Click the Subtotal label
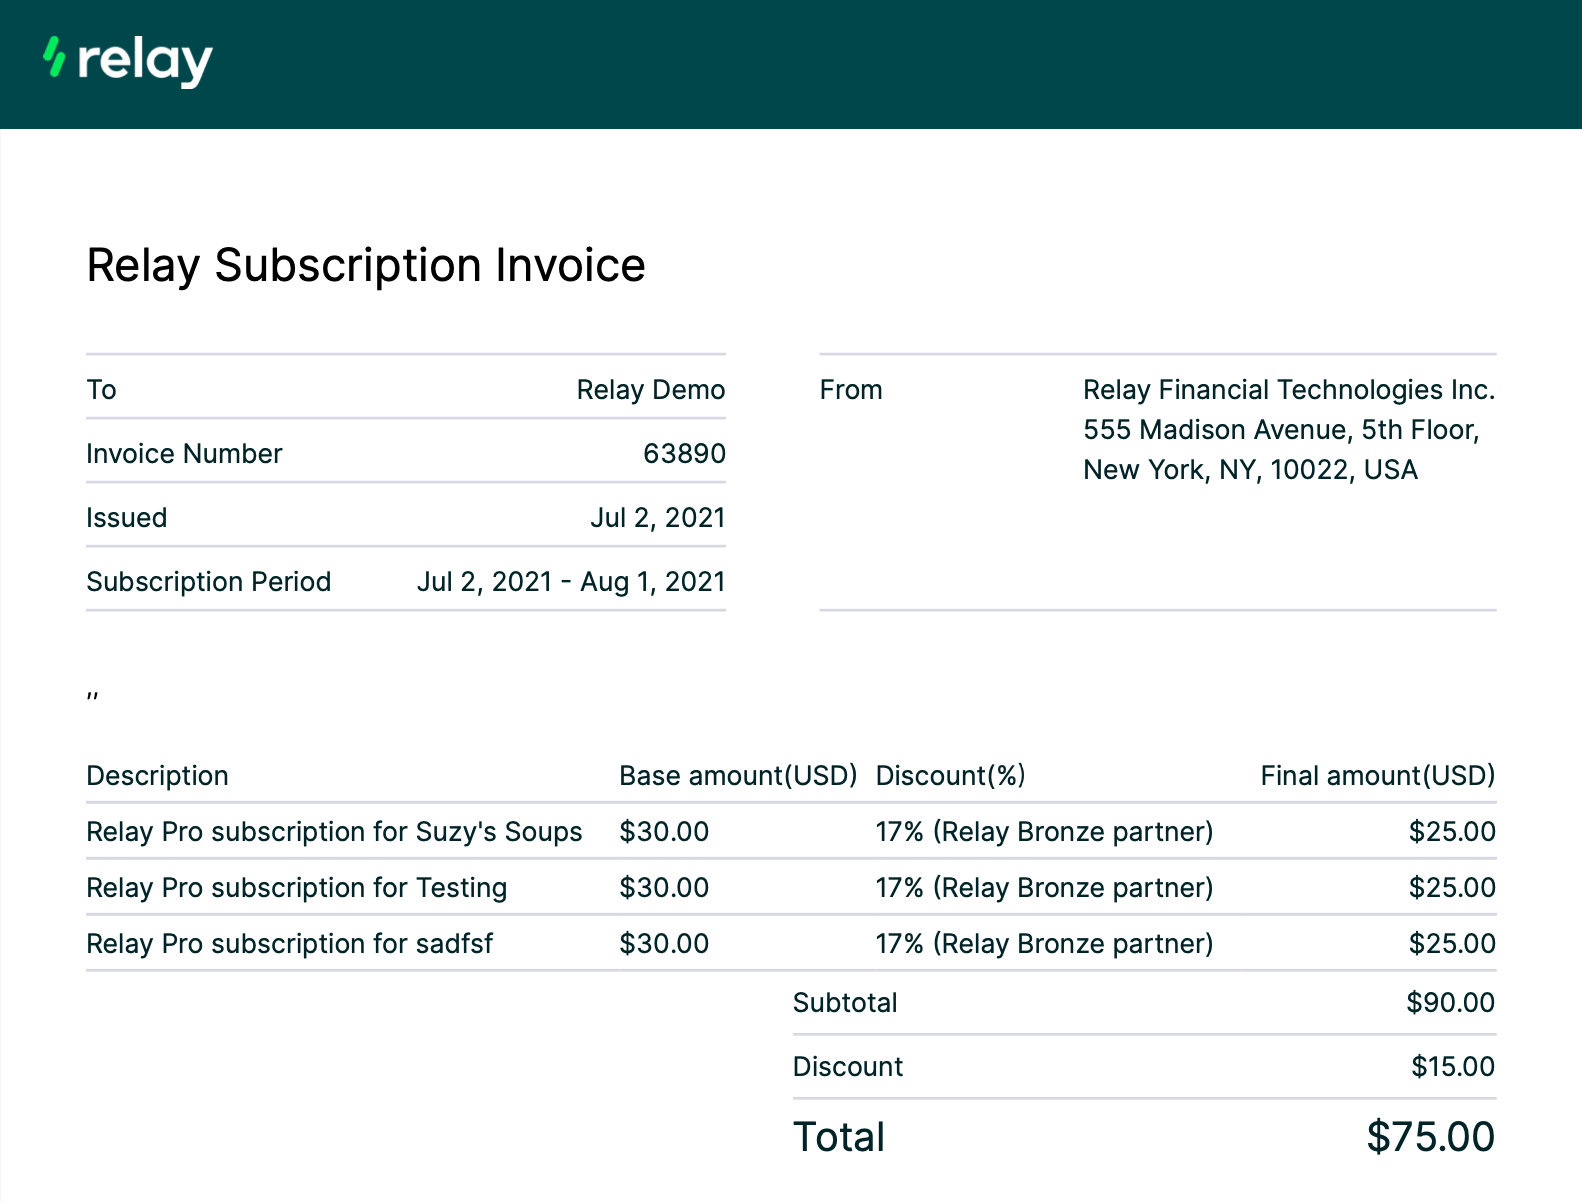 (845, 1003)
